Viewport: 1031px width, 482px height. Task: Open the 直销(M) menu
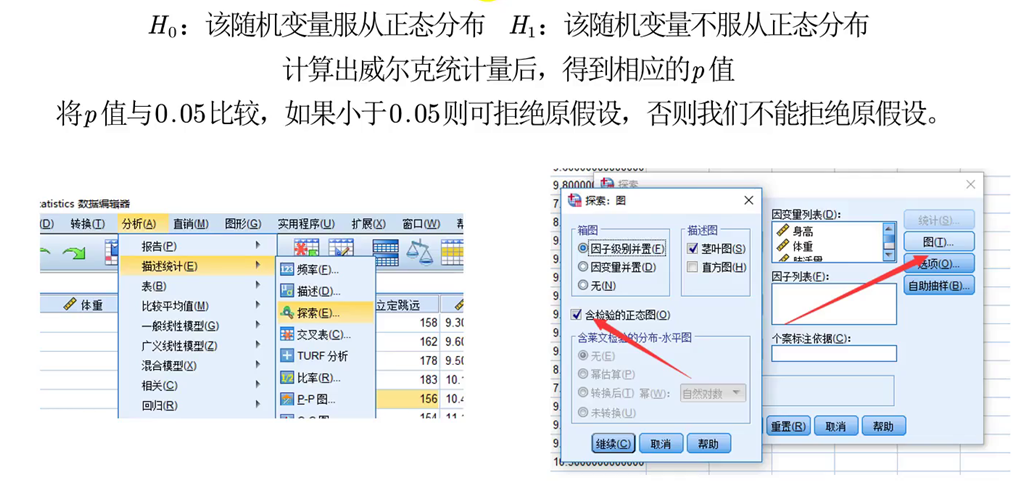point(191,224)
